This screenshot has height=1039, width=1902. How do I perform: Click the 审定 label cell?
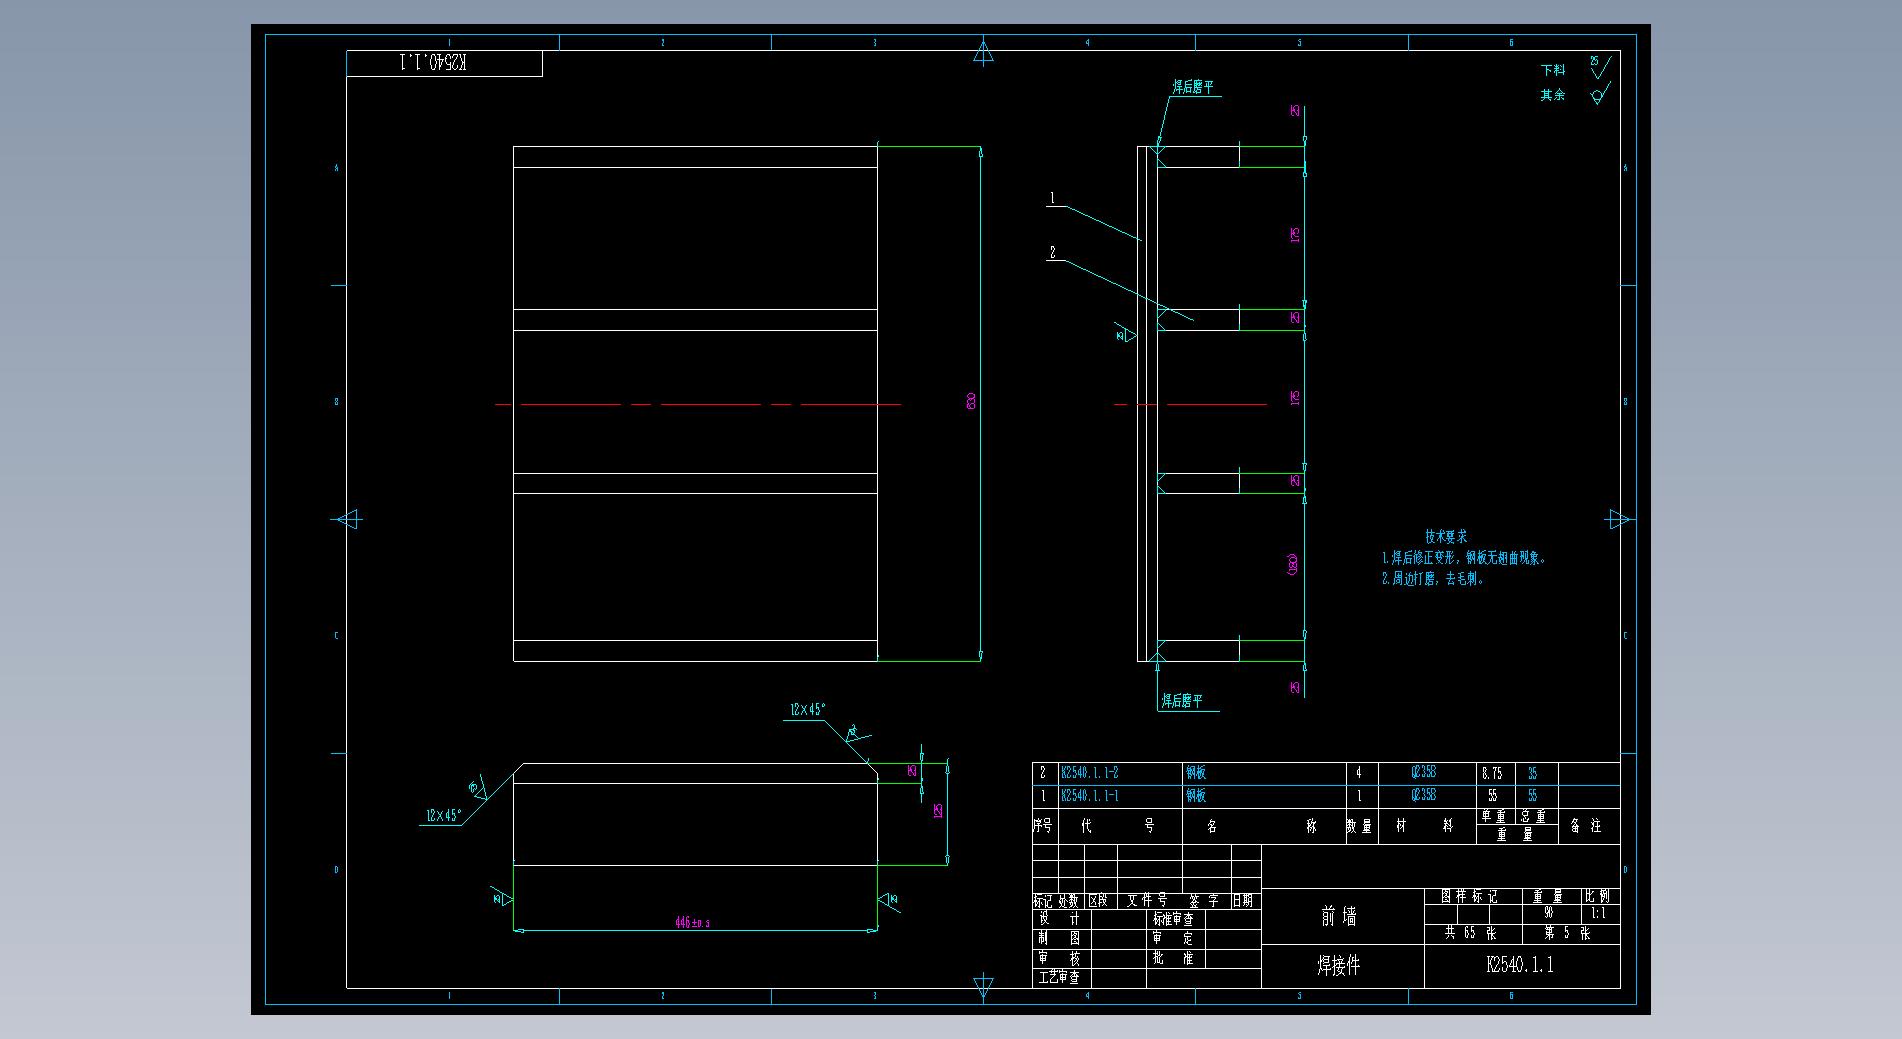tap(1173, 938)
